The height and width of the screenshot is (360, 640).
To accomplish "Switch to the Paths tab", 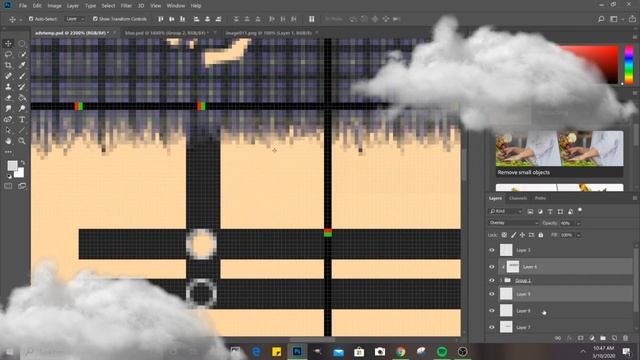I will 540,198.
